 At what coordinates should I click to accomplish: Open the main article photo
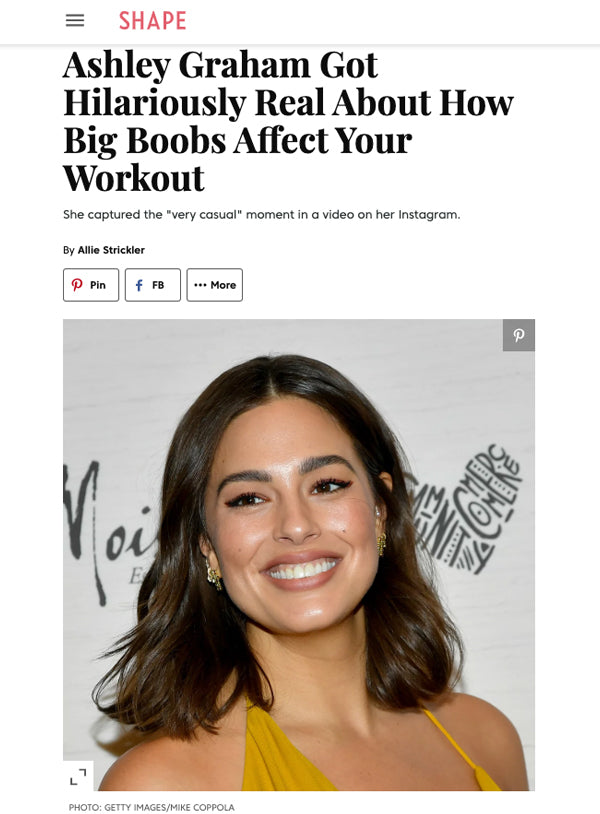coord(299,555)
